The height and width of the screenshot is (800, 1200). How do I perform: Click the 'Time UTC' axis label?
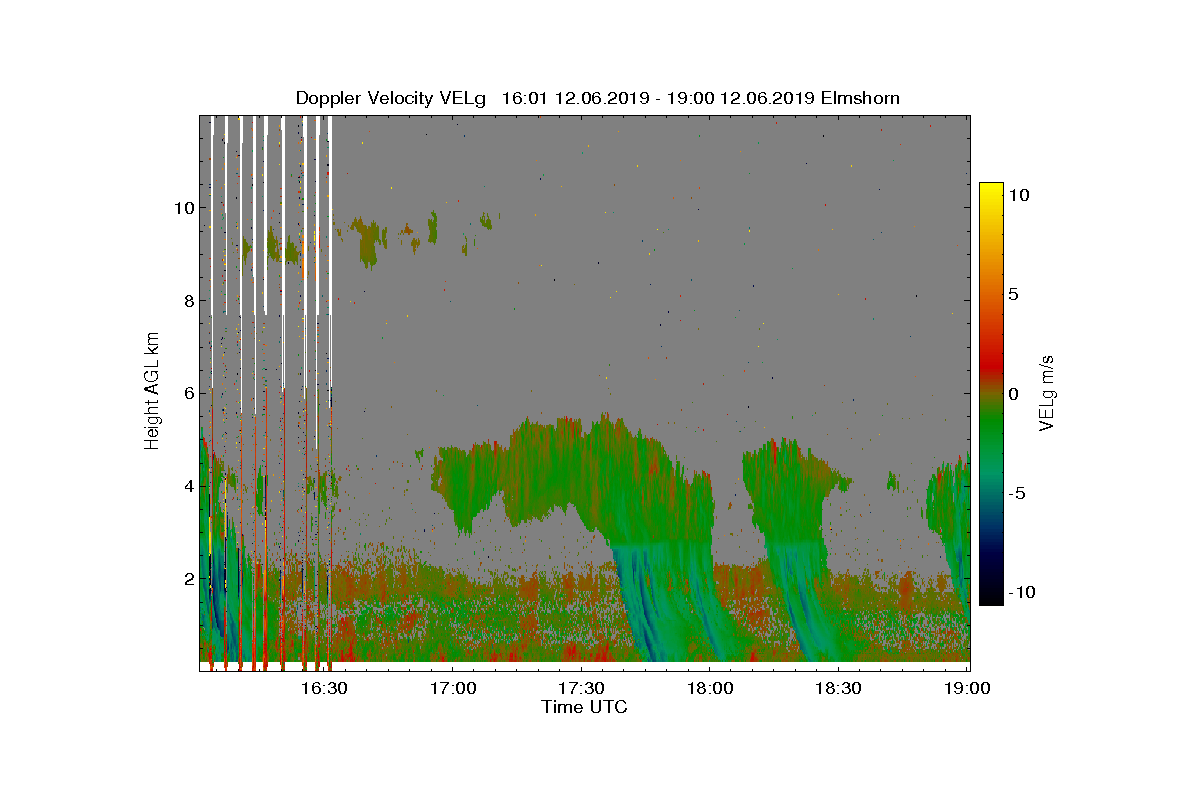[x=585, y=707]
